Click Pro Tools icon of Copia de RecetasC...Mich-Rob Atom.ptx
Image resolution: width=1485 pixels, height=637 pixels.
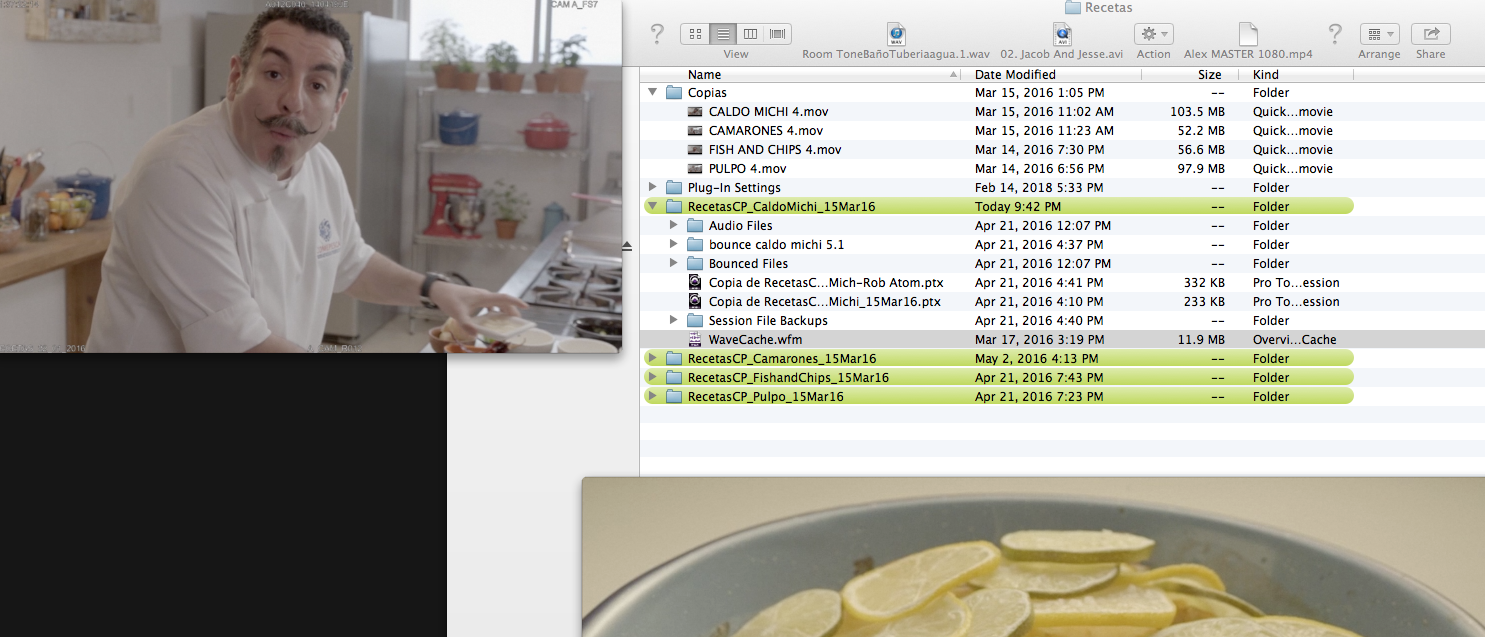(x=695, y=282)
